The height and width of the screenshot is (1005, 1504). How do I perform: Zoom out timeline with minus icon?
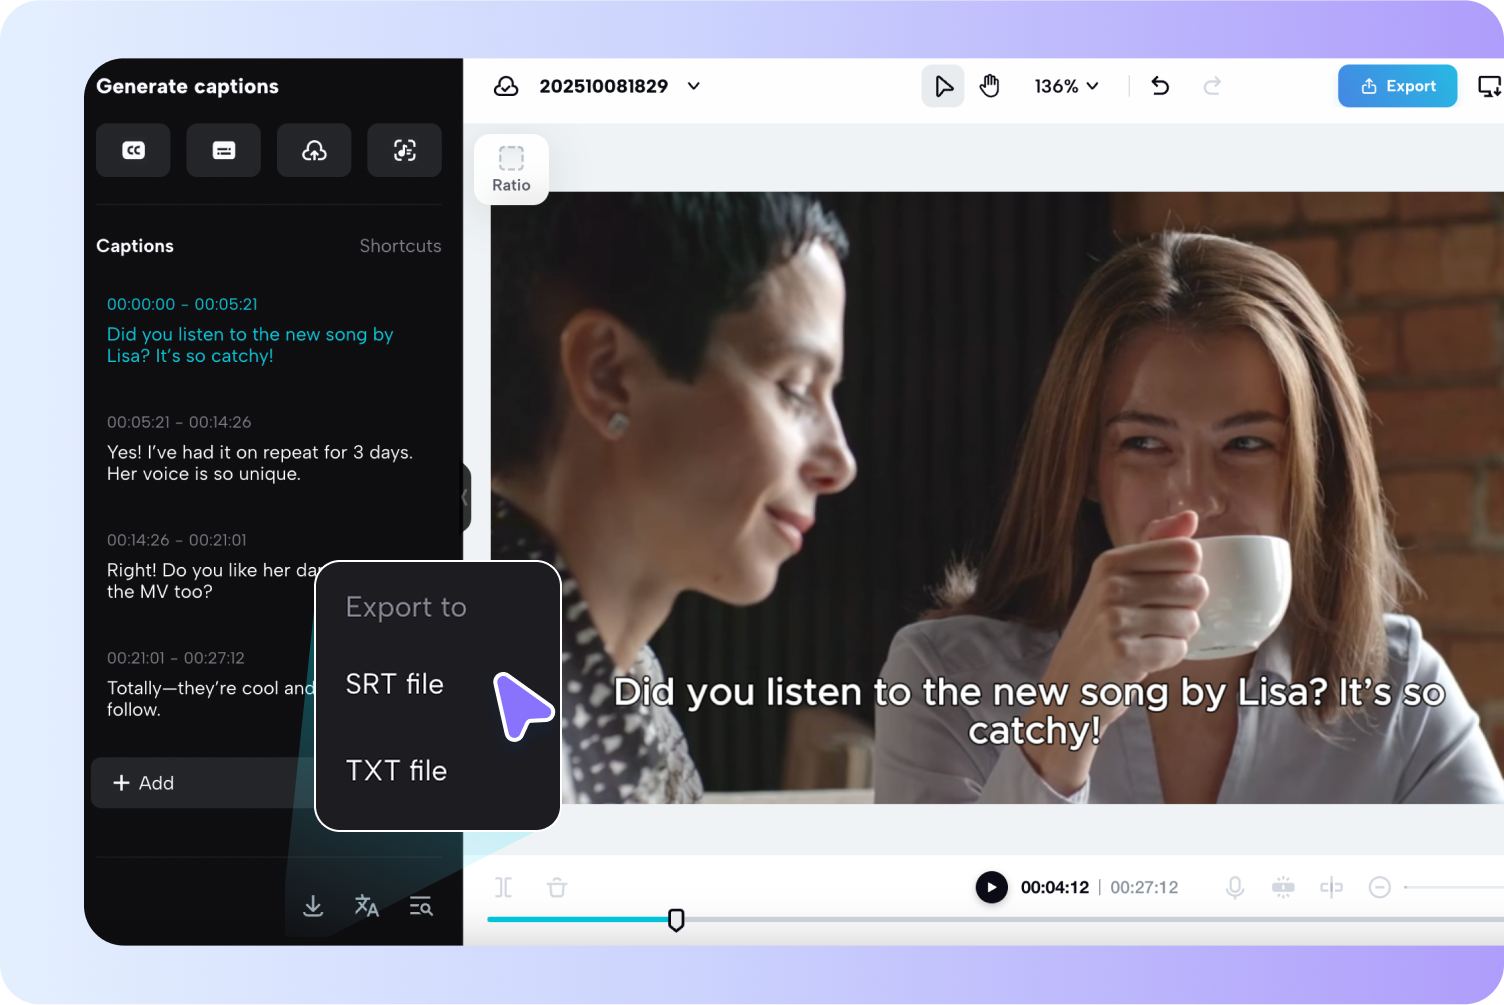1380,887
